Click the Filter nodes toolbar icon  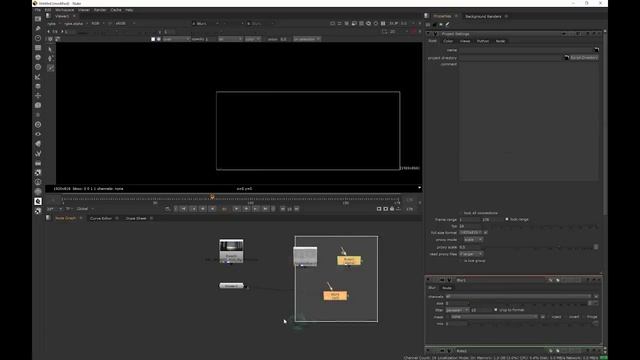(x=38, y=67)
